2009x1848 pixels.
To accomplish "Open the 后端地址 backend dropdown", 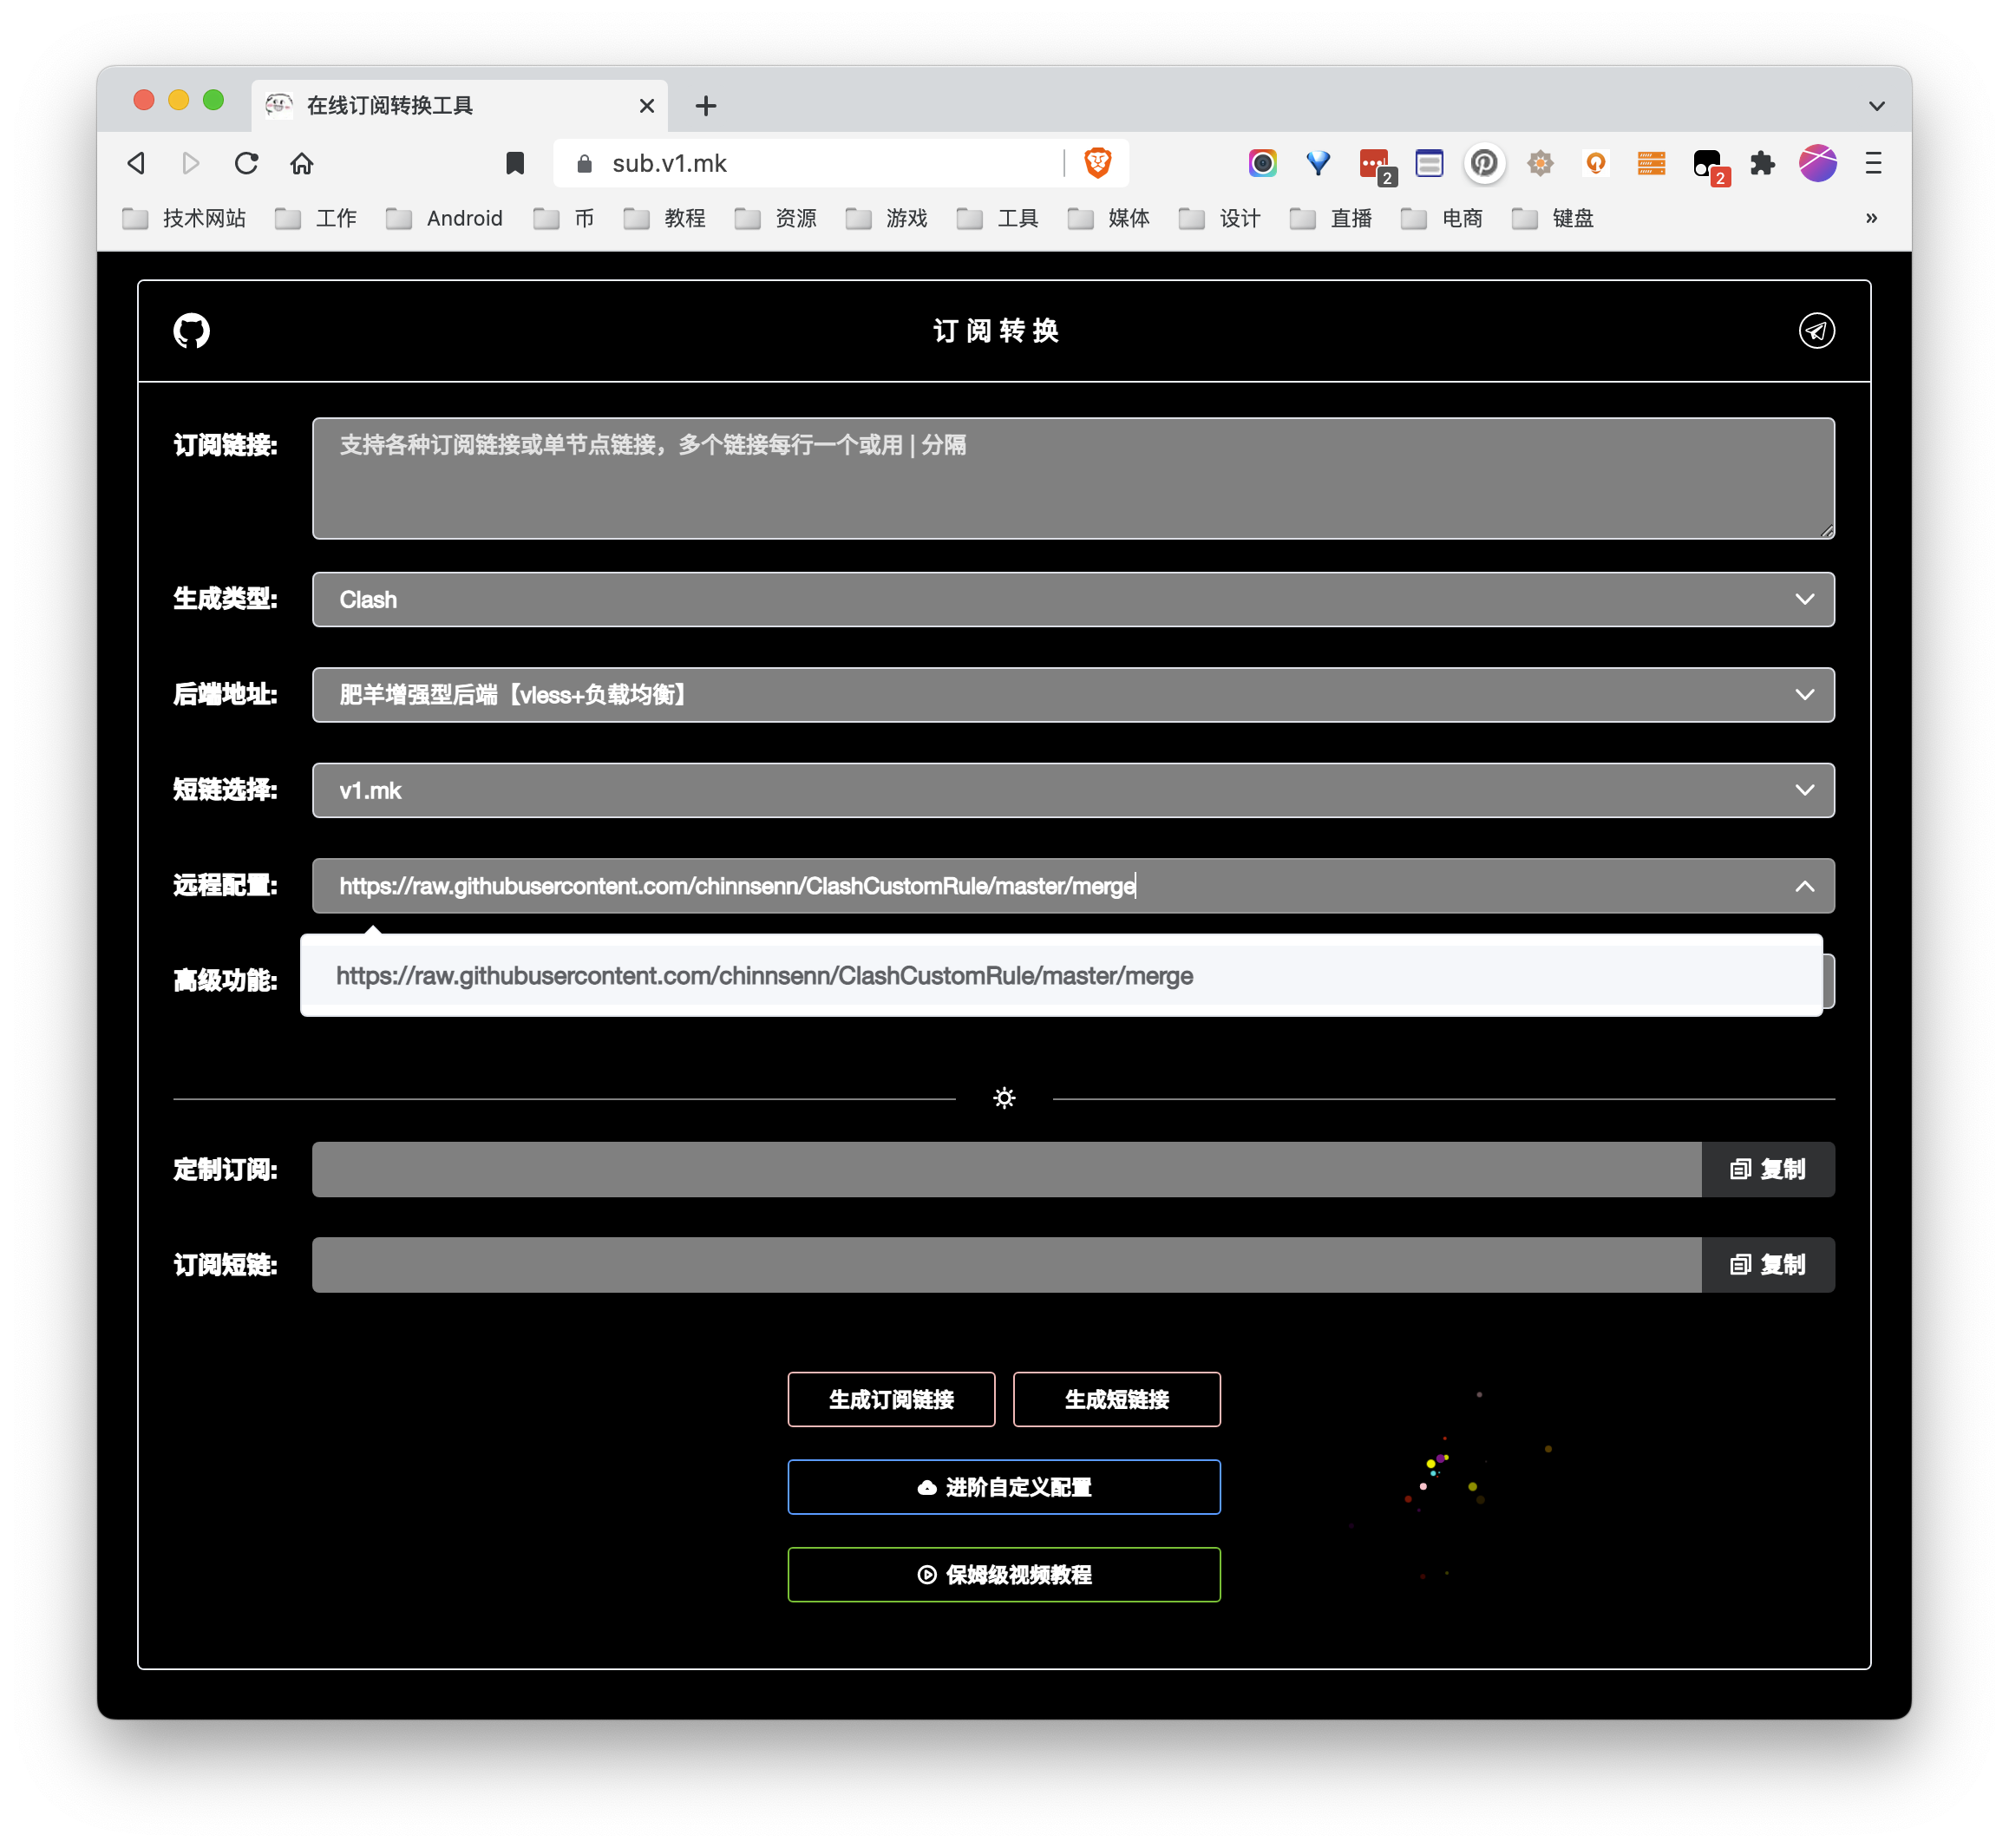I will 1072,694.
